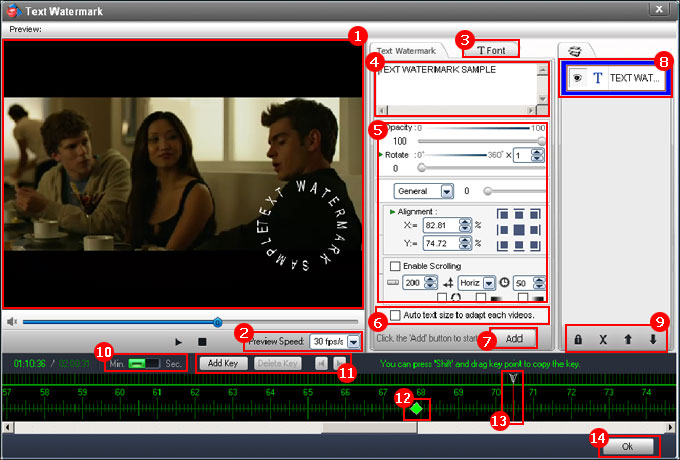Click into the watermark text box

456,85
